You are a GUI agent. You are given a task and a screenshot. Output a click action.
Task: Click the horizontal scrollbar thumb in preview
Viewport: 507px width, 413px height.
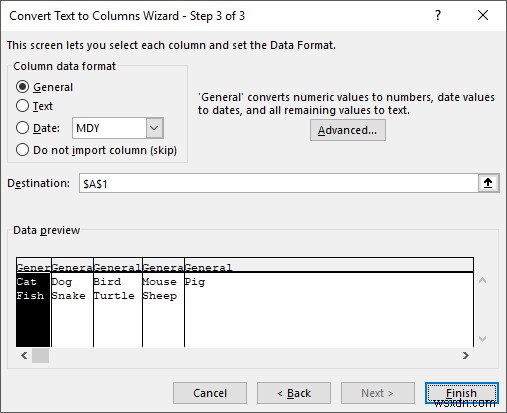pos(40,355)
